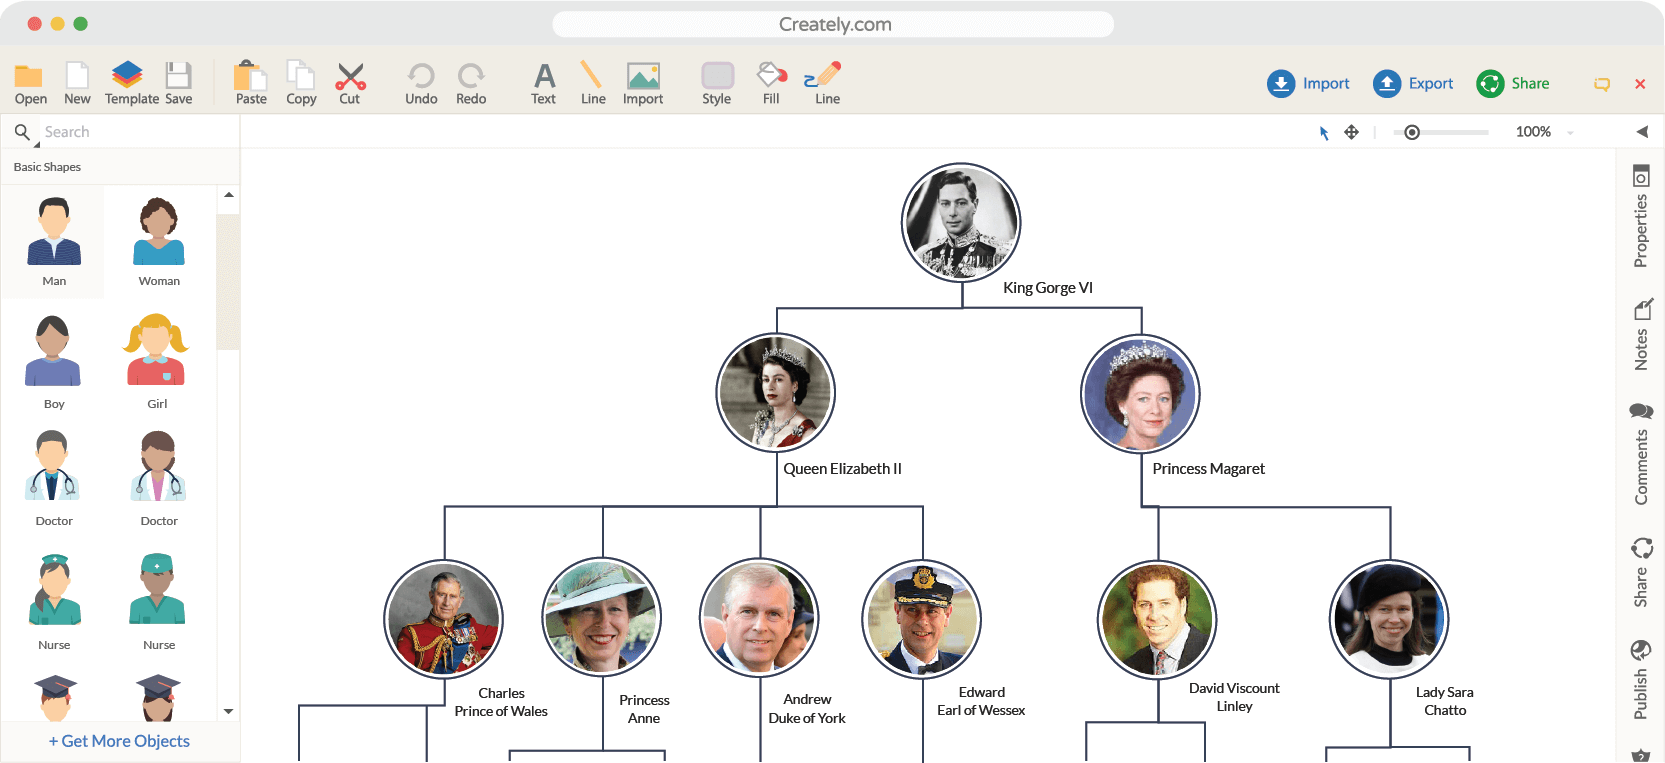Select the Cut scissors tool
1665x763 pixels.
[350, 82]
